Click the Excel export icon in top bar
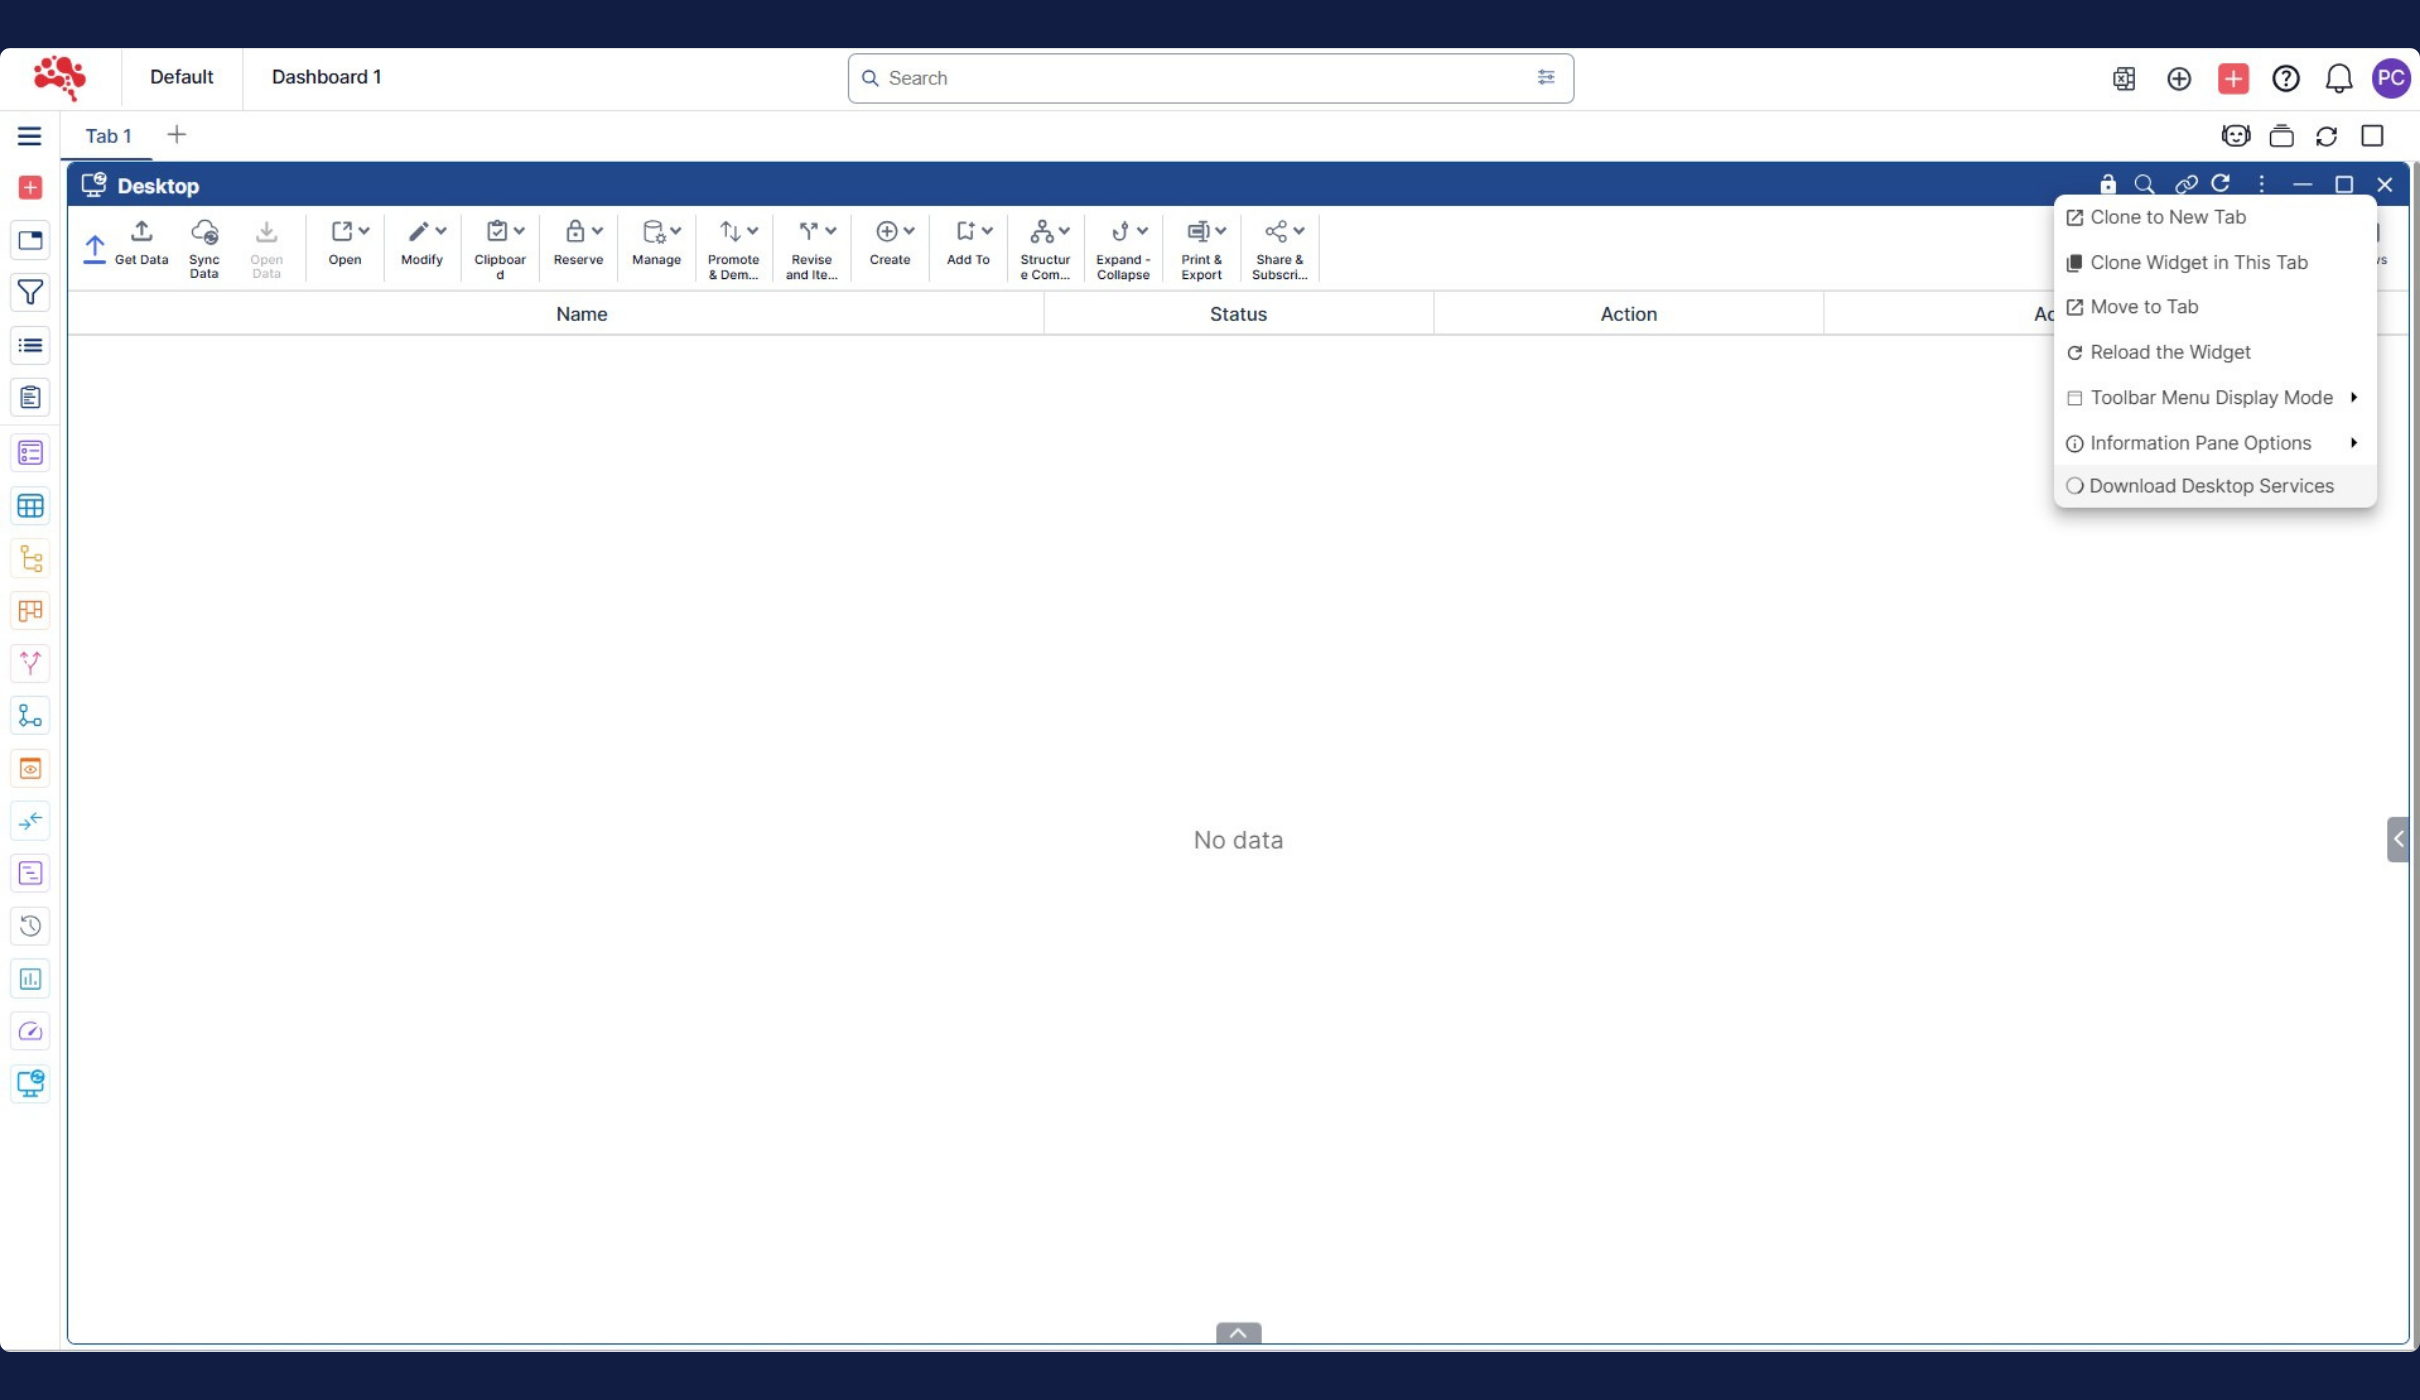2420x1400 pixels. point(2124,78)
